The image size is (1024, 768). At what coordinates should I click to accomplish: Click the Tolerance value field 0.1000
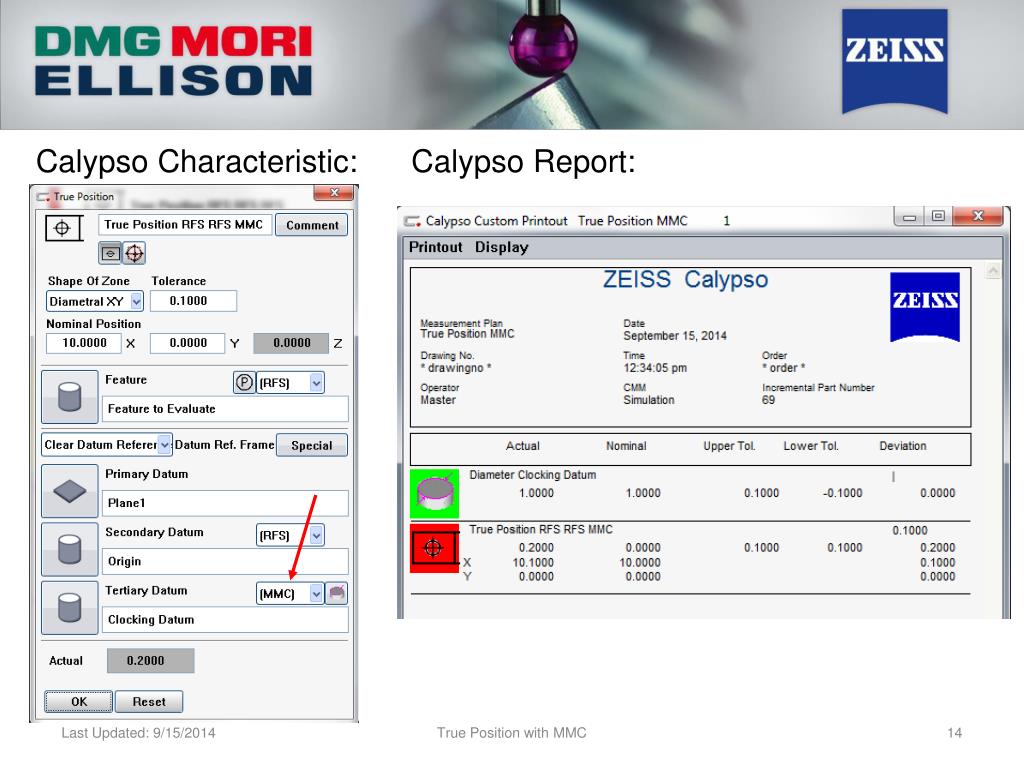point(193,301)
